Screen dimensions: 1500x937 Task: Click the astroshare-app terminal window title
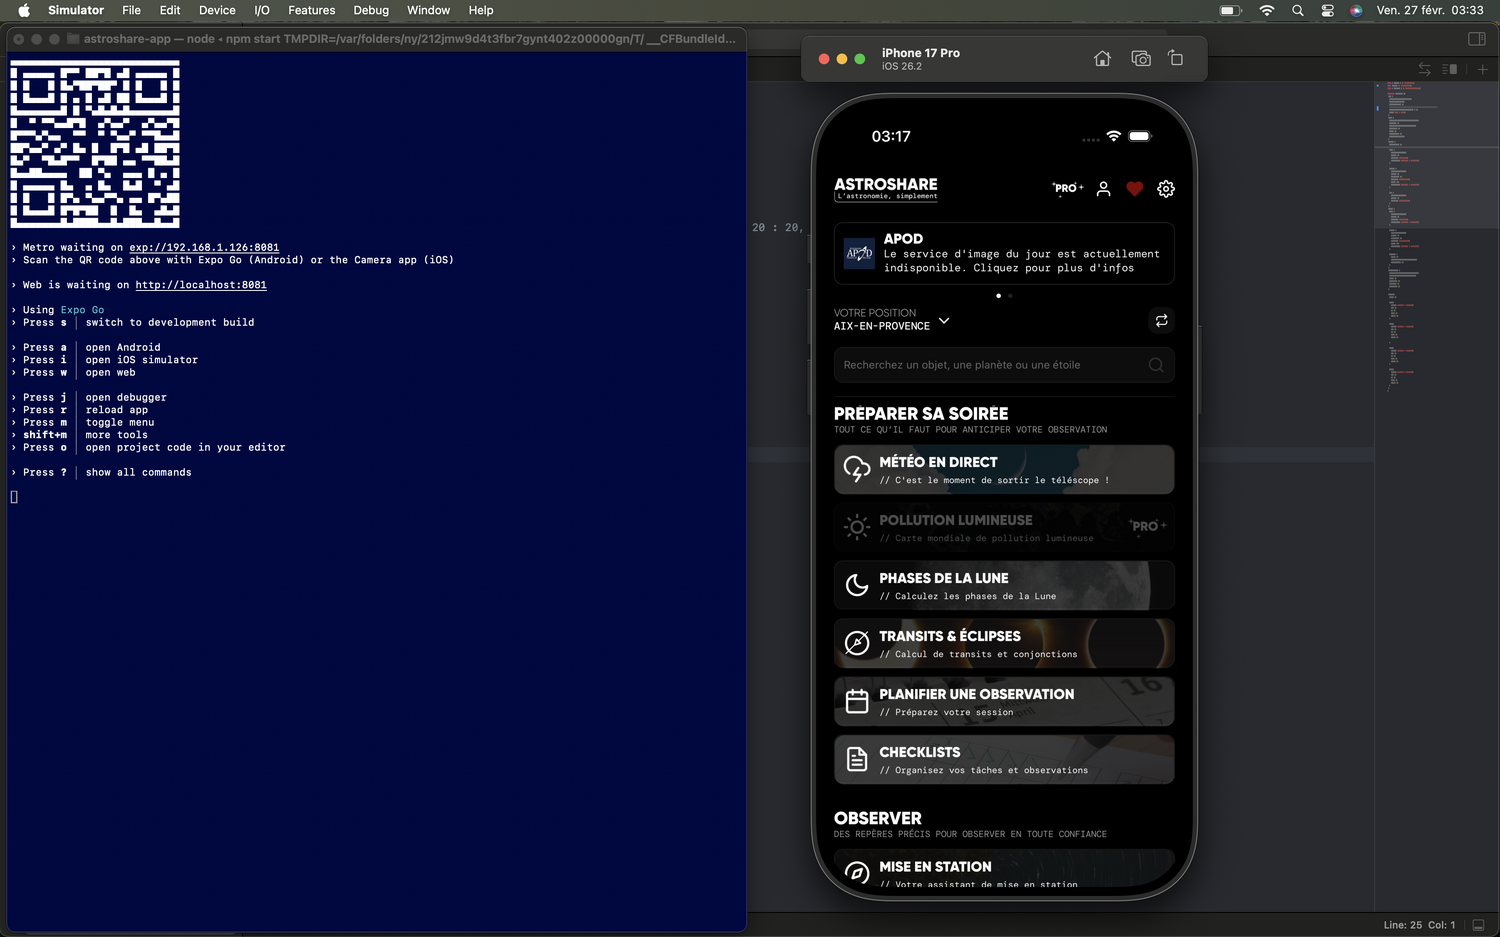click(410, 39)
